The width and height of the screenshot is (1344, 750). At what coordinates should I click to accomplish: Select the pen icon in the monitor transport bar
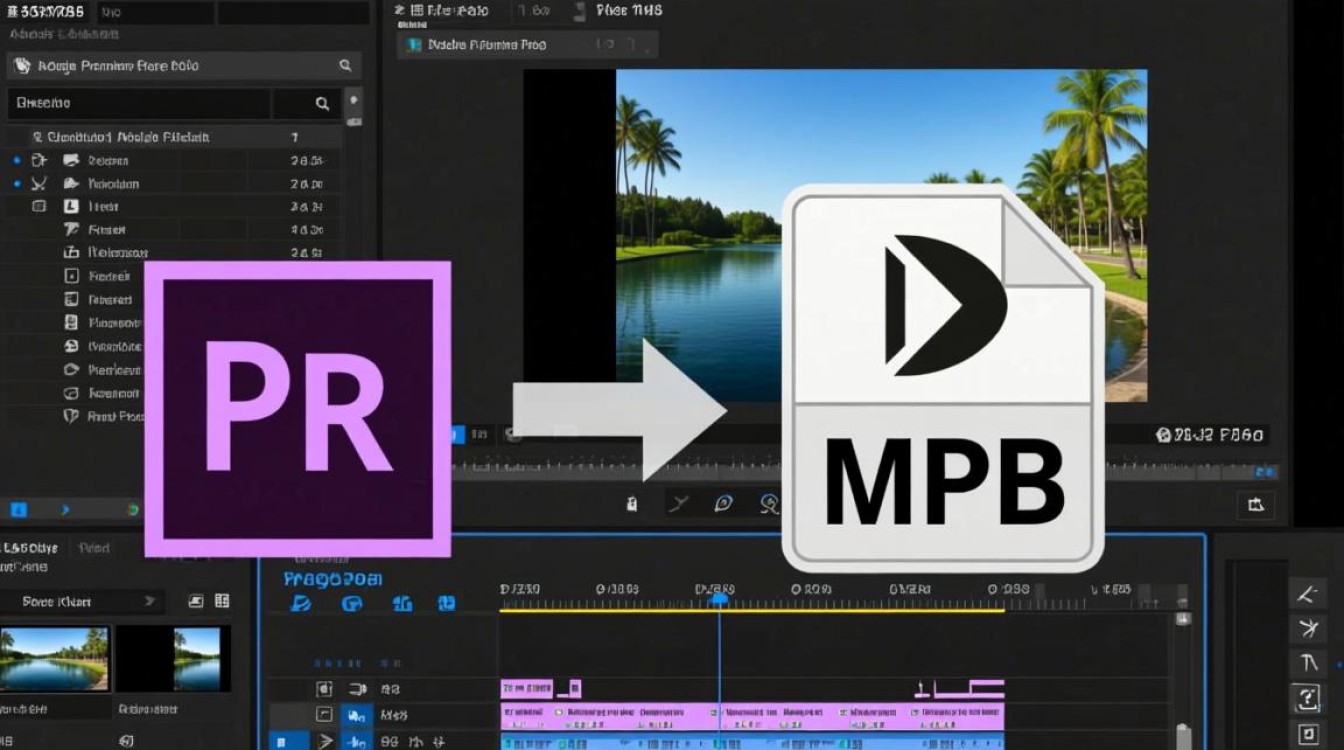[x=723, y=504]
